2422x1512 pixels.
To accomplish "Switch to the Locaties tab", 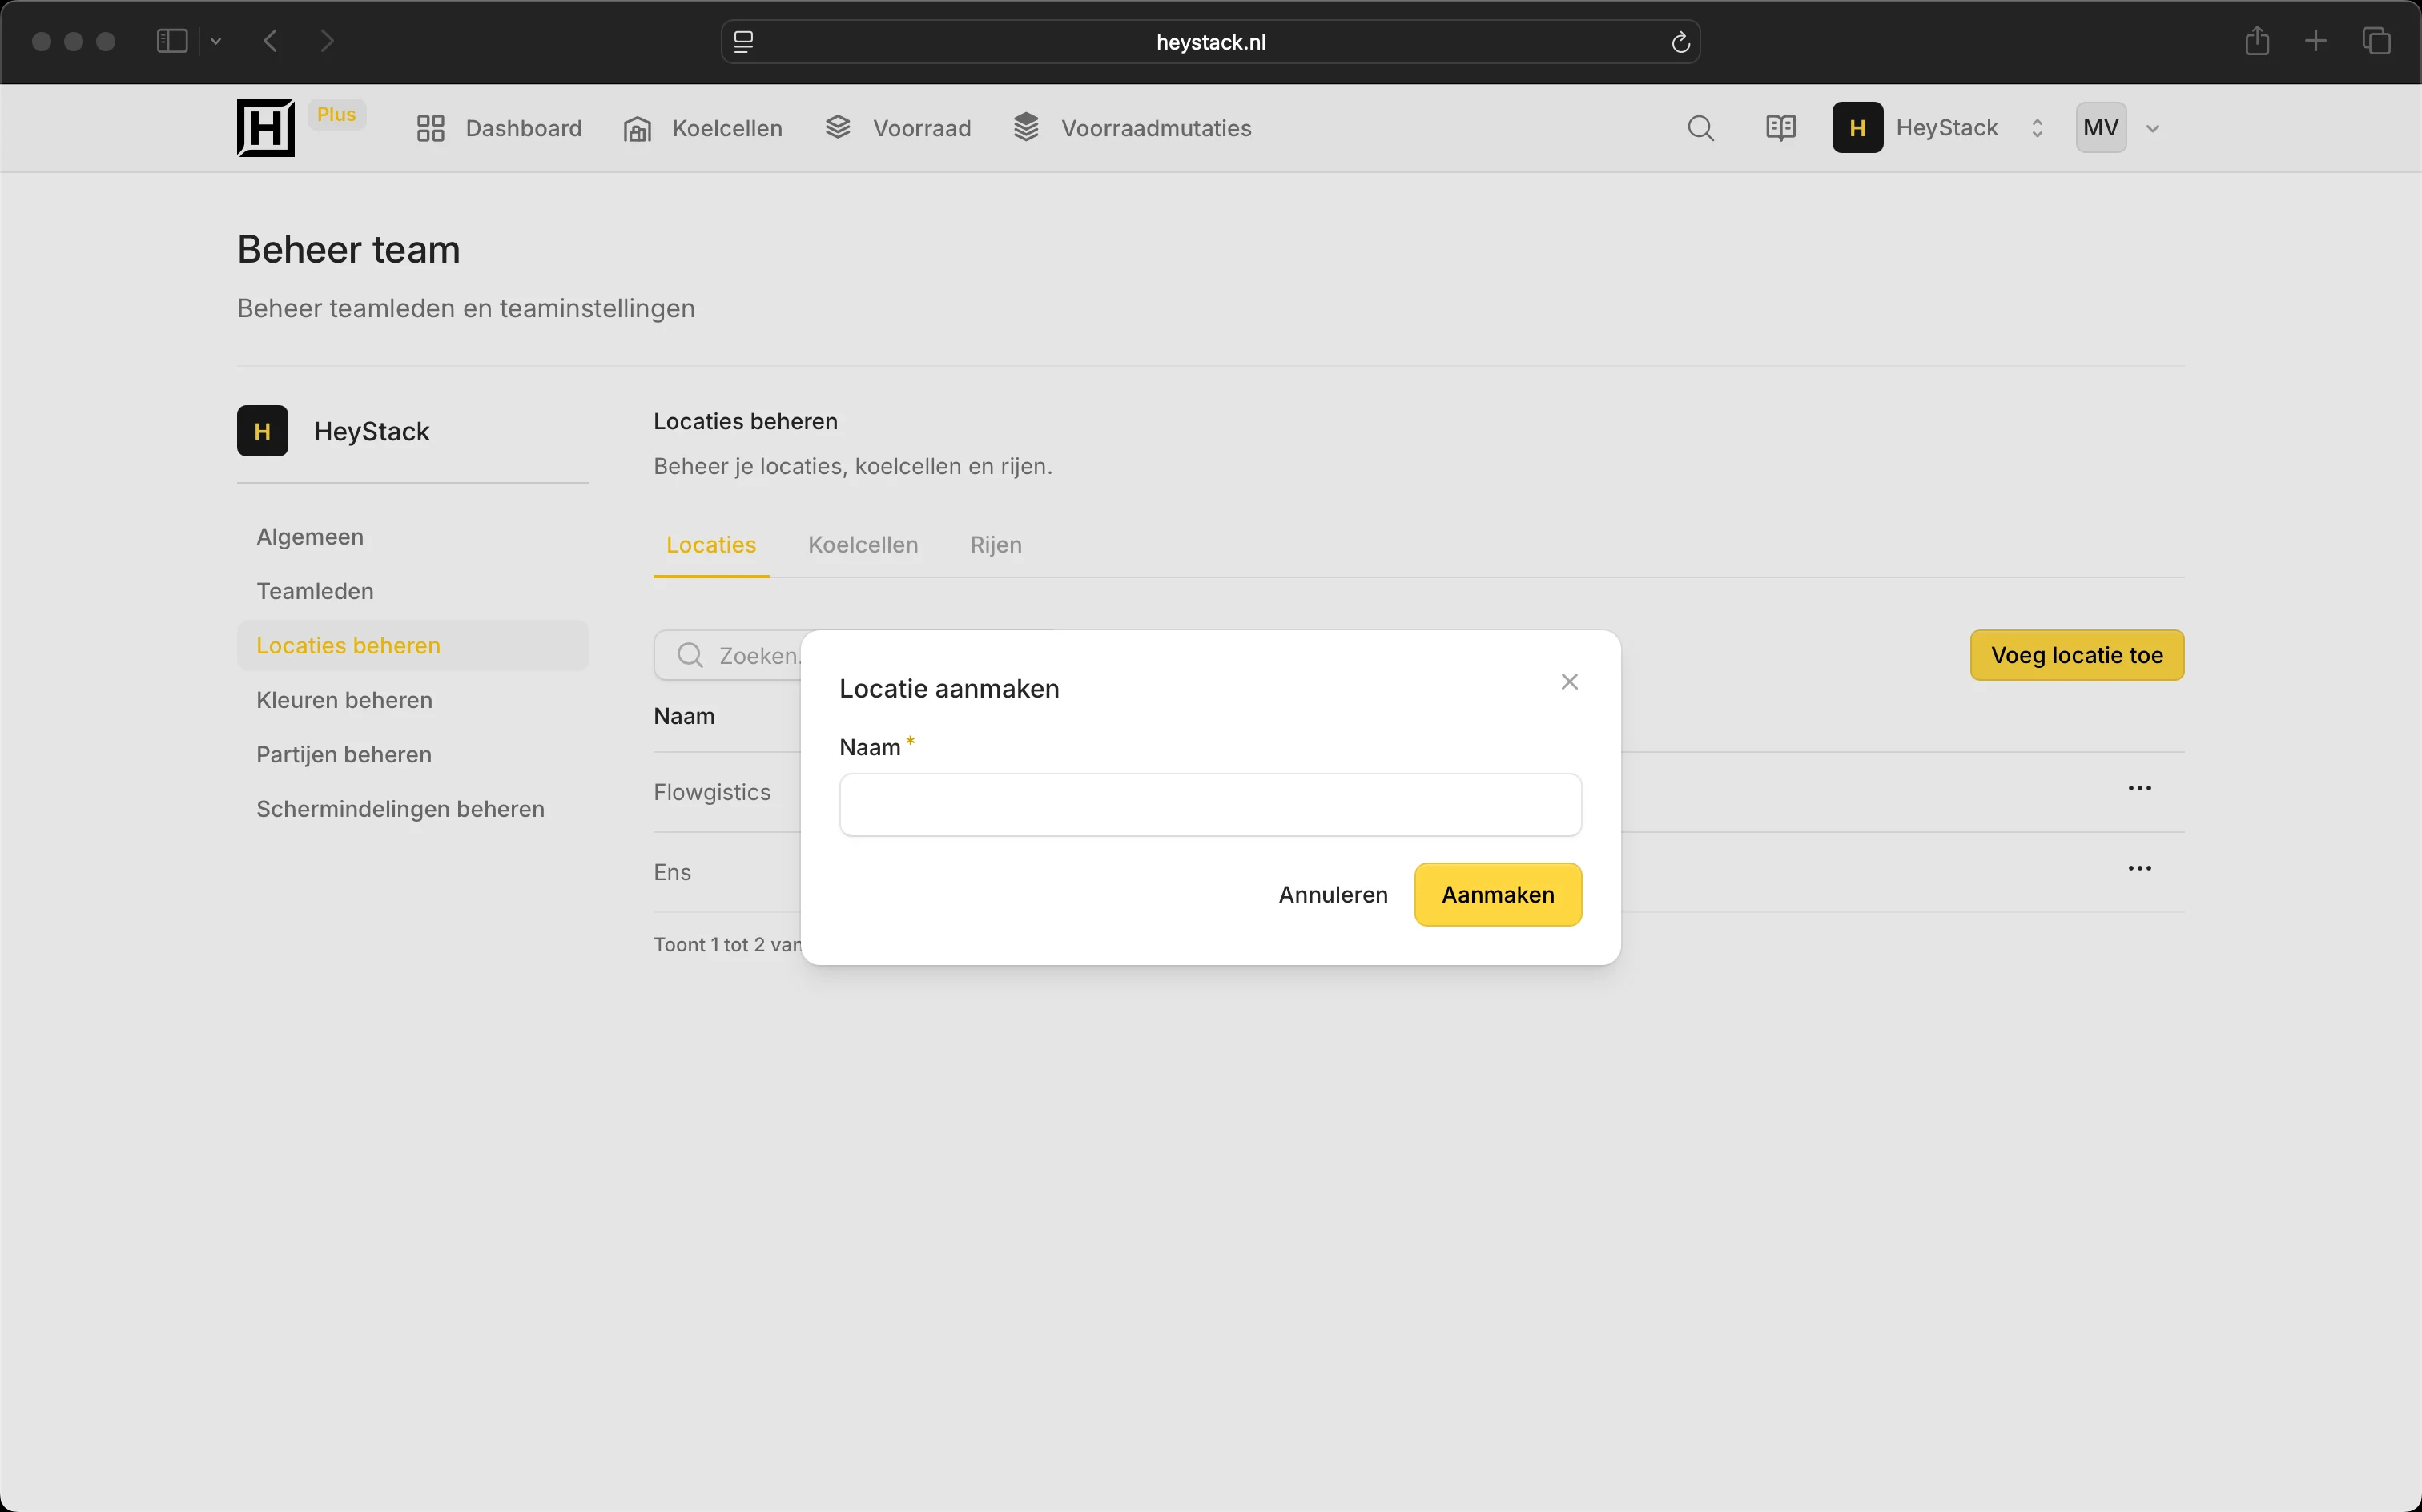I will pos(711,545).
